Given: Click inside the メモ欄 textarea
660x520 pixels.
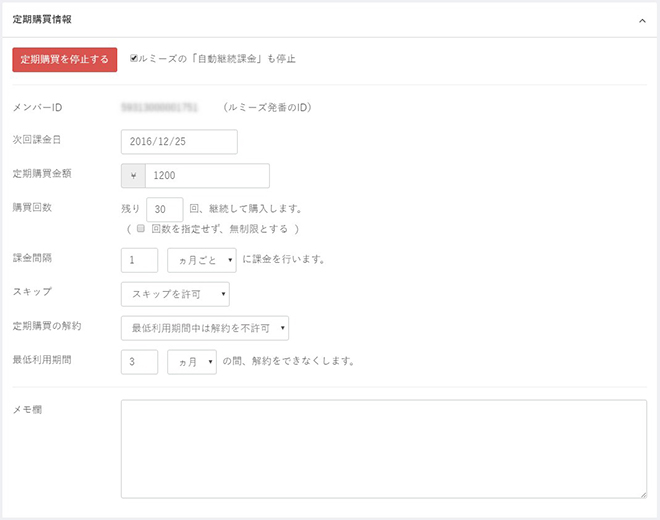Looking at the screenshot, I should tap(384, 449).
